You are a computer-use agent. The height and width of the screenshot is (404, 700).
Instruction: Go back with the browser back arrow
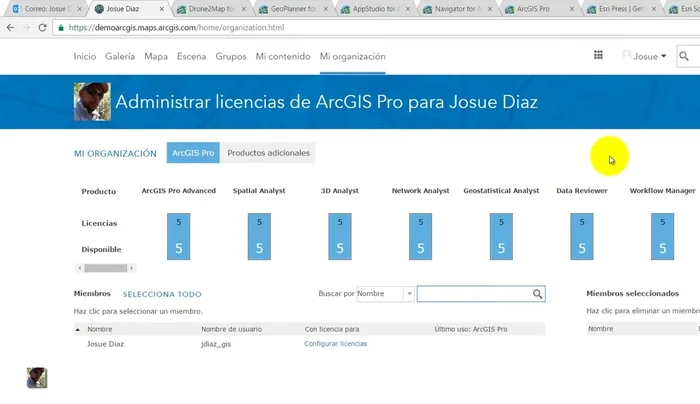click(x=10, y=28)
